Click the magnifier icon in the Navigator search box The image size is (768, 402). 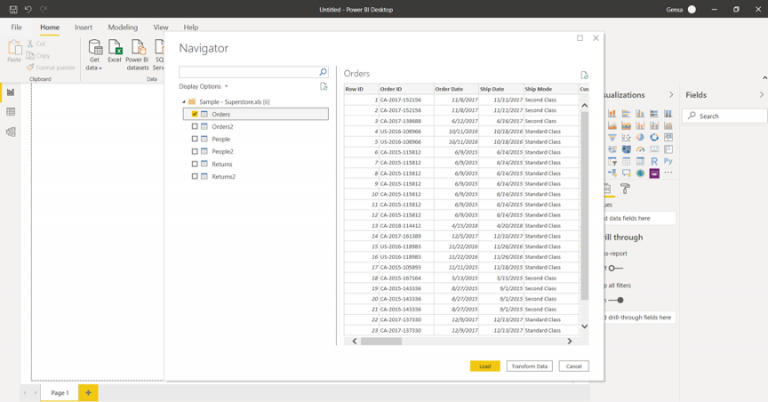click(x=323, y=72)
